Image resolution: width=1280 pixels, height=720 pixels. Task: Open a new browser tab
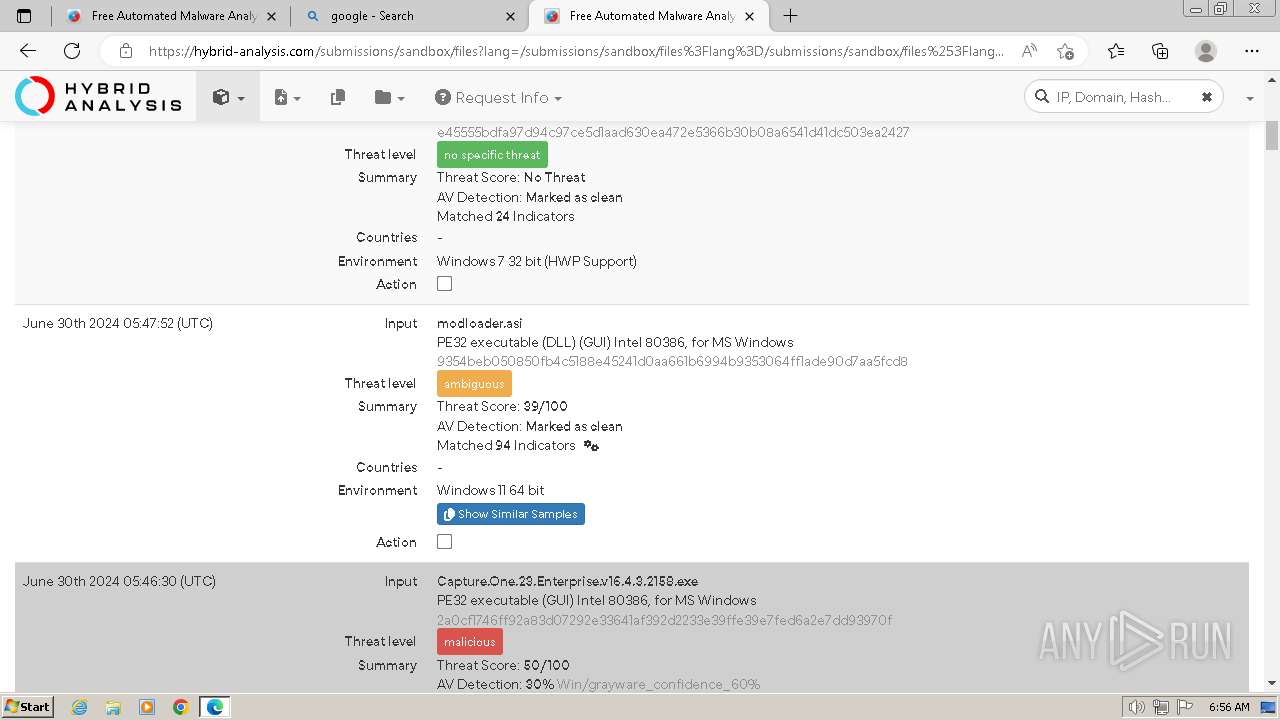(790, 16)
